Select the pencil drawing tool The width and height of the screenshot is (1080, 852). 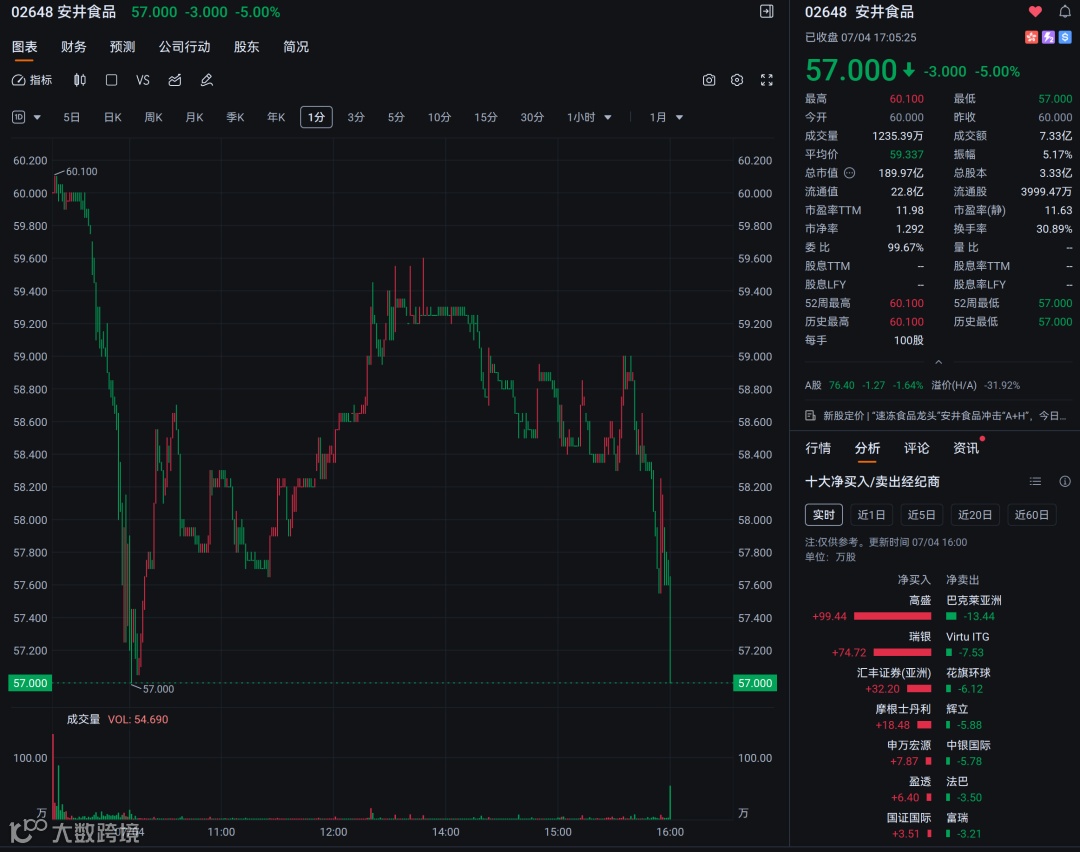(207, 80)
